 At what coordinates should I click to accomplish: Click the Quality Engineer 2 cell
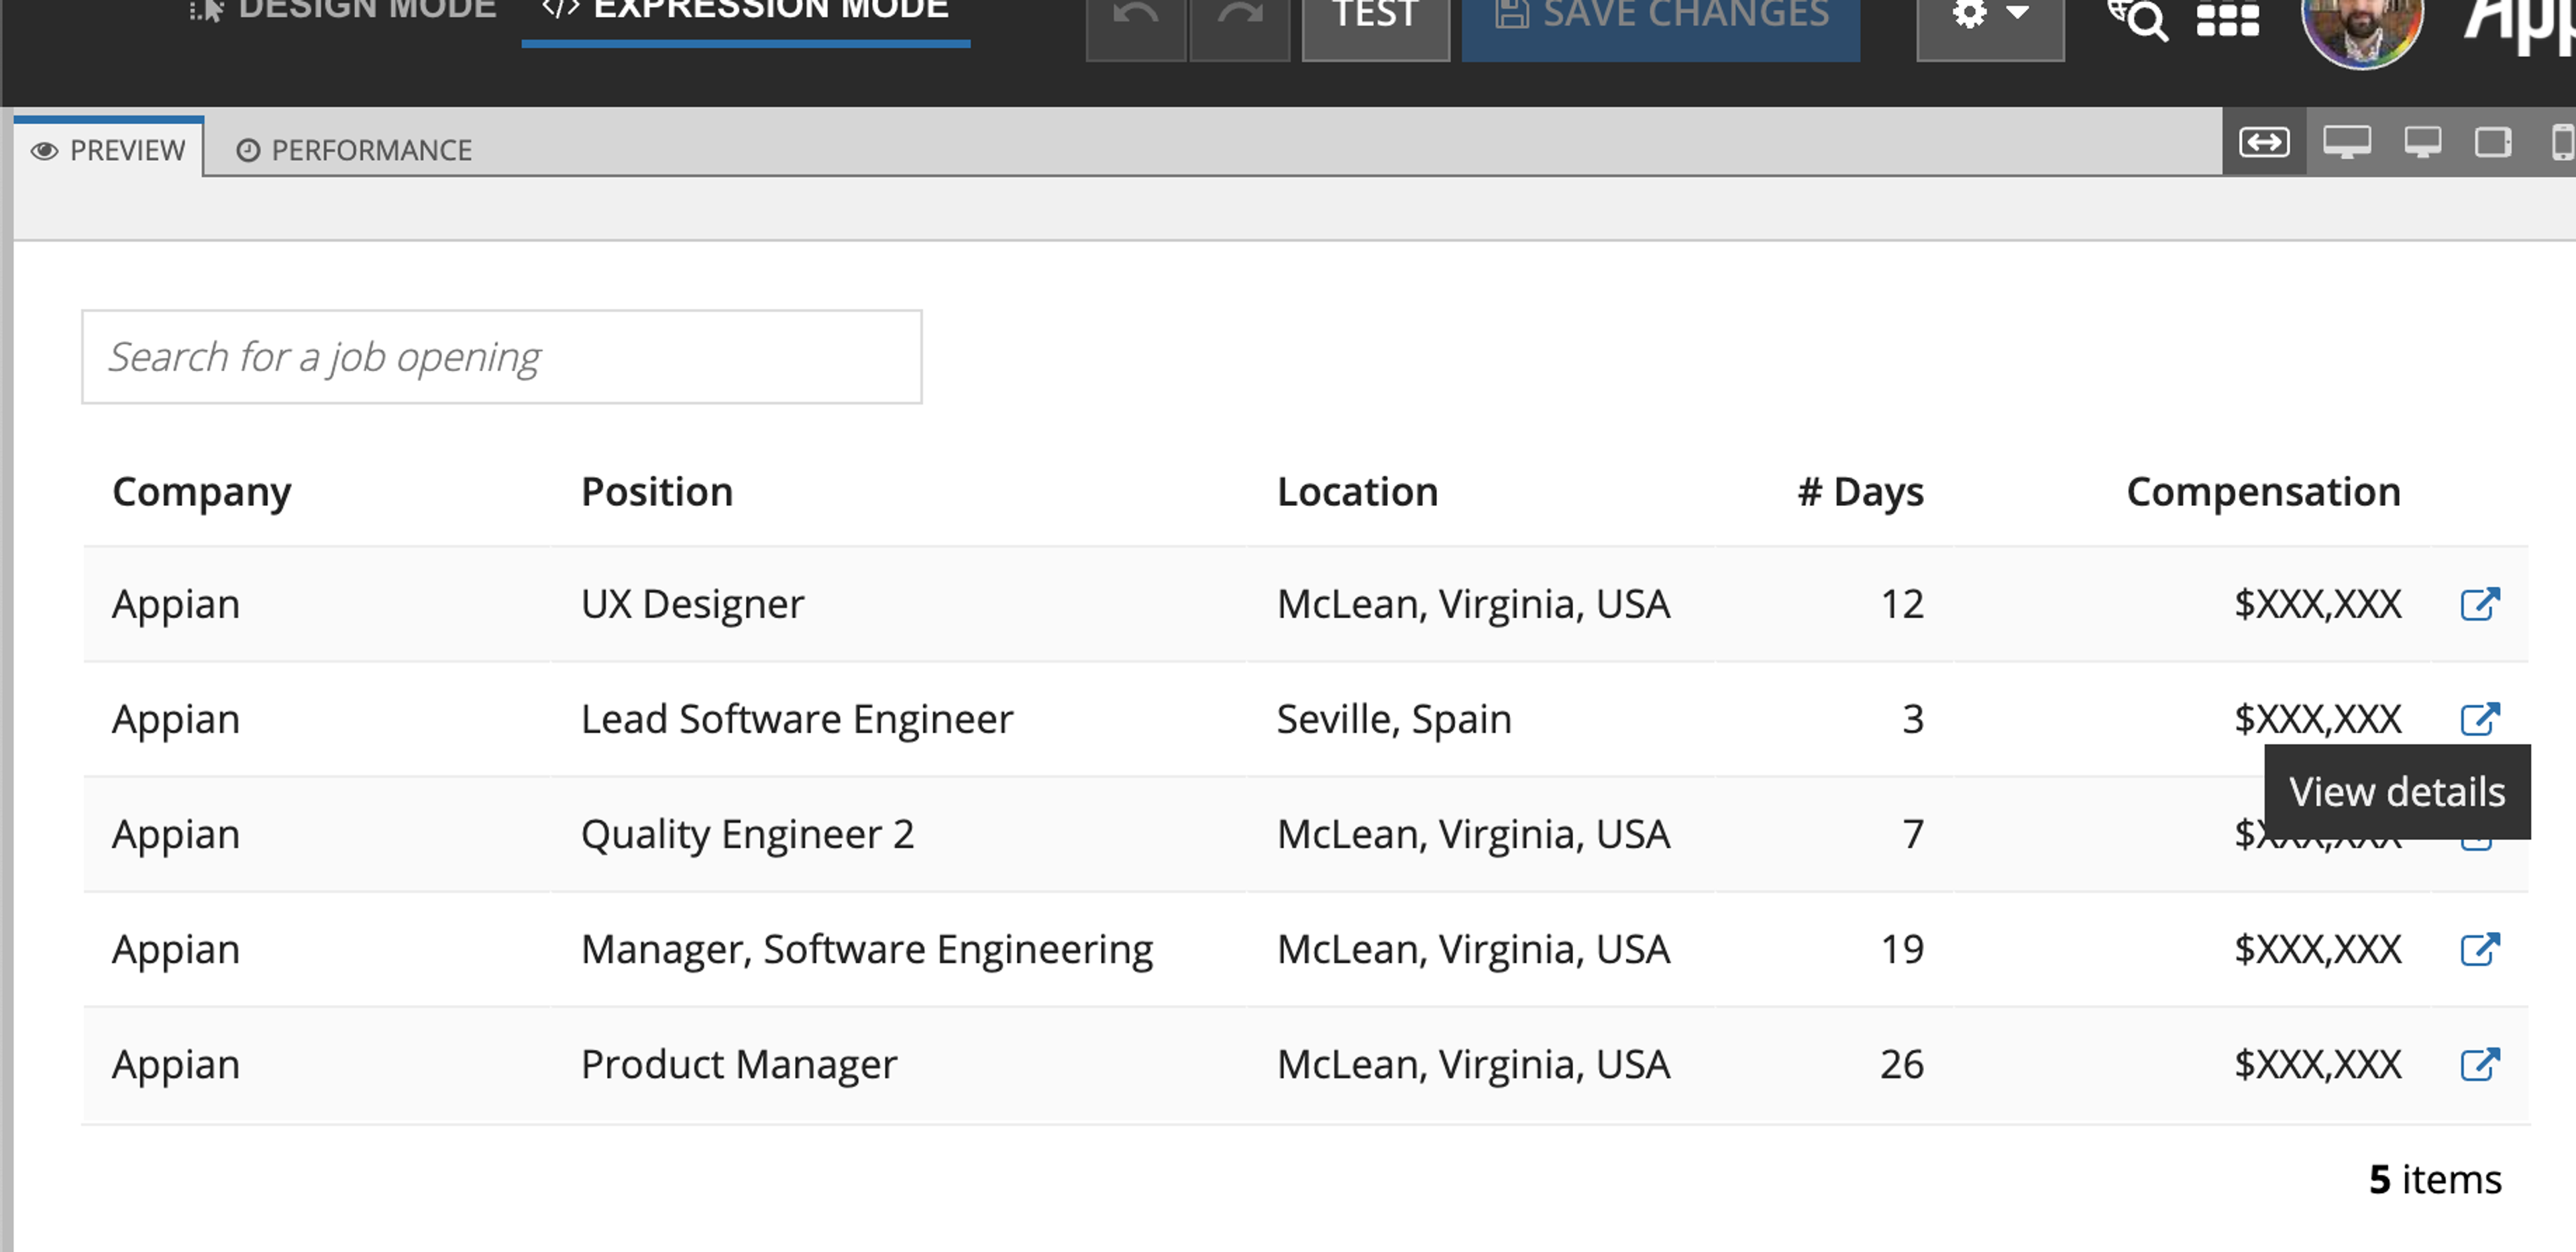[x=747, y=834]
